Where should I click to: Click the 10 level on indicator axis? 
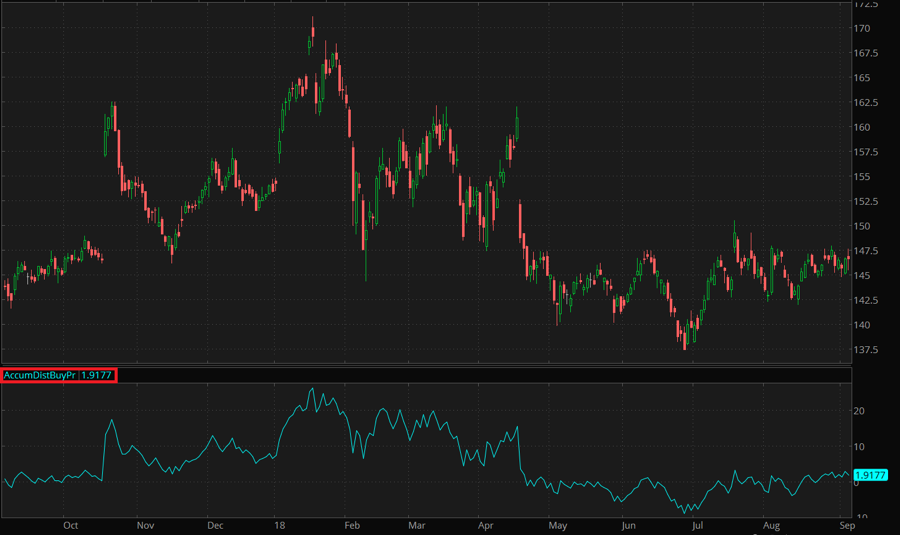[x=859, y=446]
